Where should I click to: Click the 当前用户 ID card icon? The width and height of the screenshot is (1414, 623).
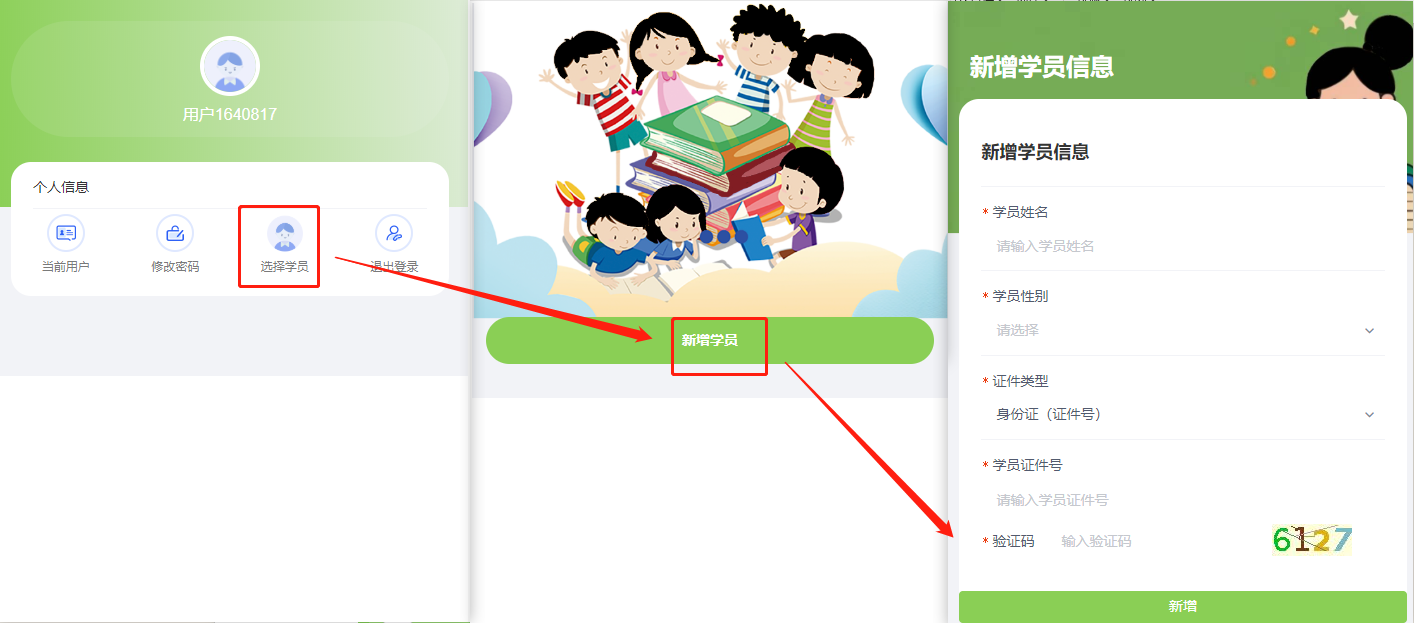point(66,234)
